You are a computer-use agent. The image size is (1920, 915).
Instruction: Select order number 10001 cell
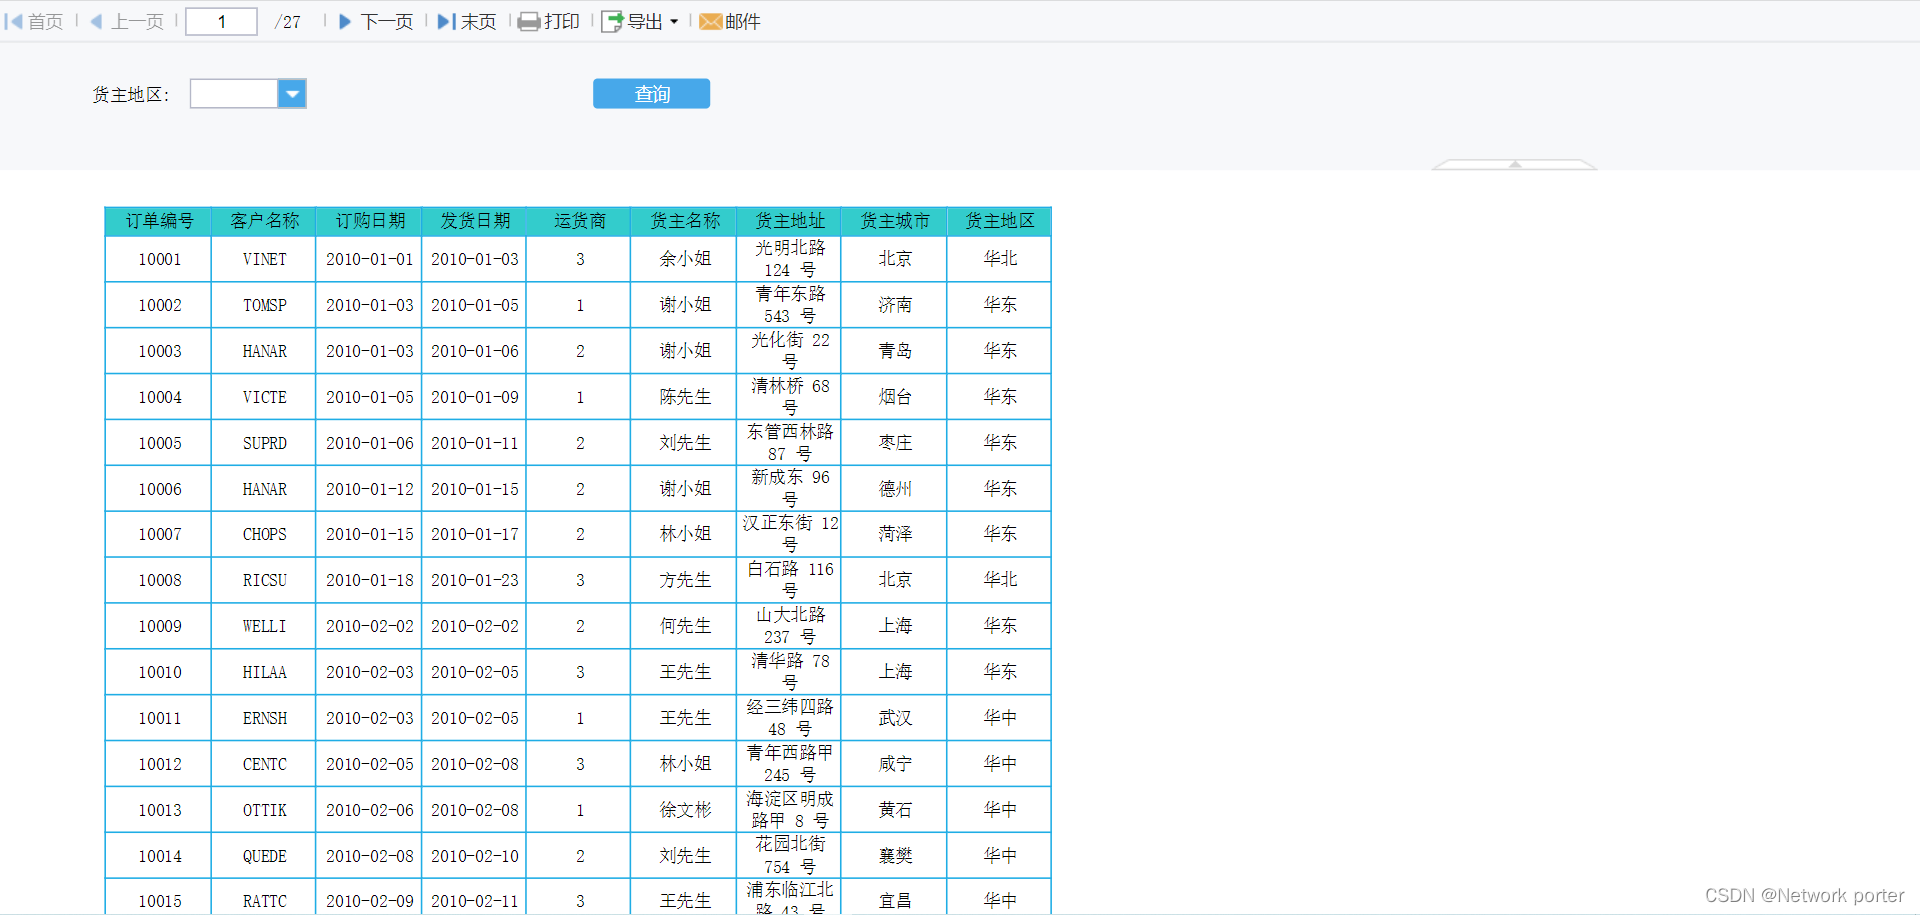[x=159, y=259]
